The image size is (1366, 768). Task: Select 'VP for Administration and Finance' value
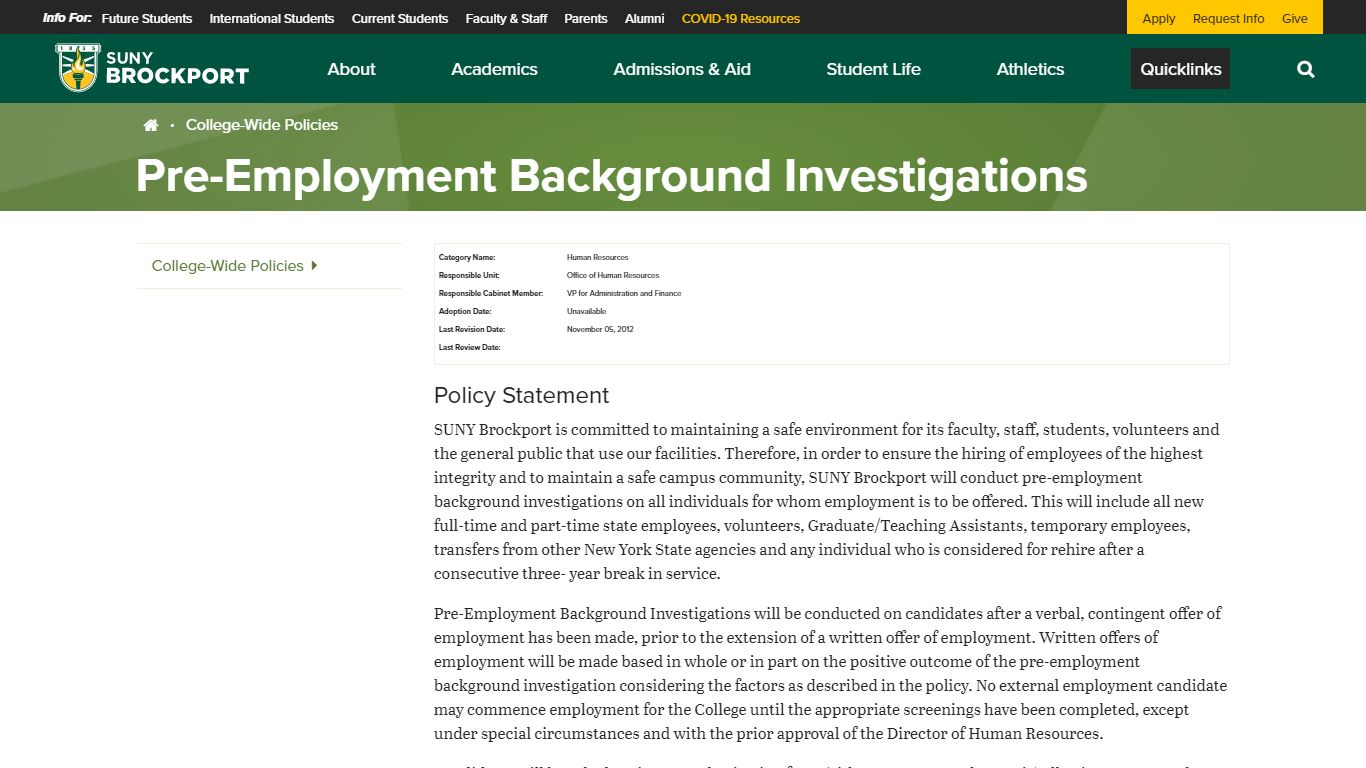[624, 293]
